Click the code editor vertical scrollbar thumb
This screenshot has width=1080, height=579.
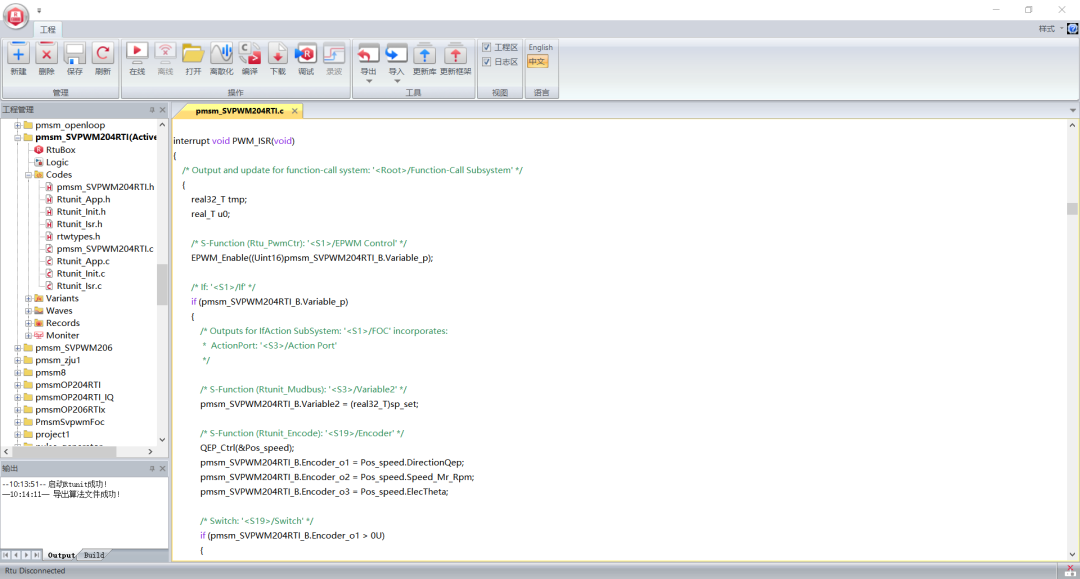click(1072, 209)
